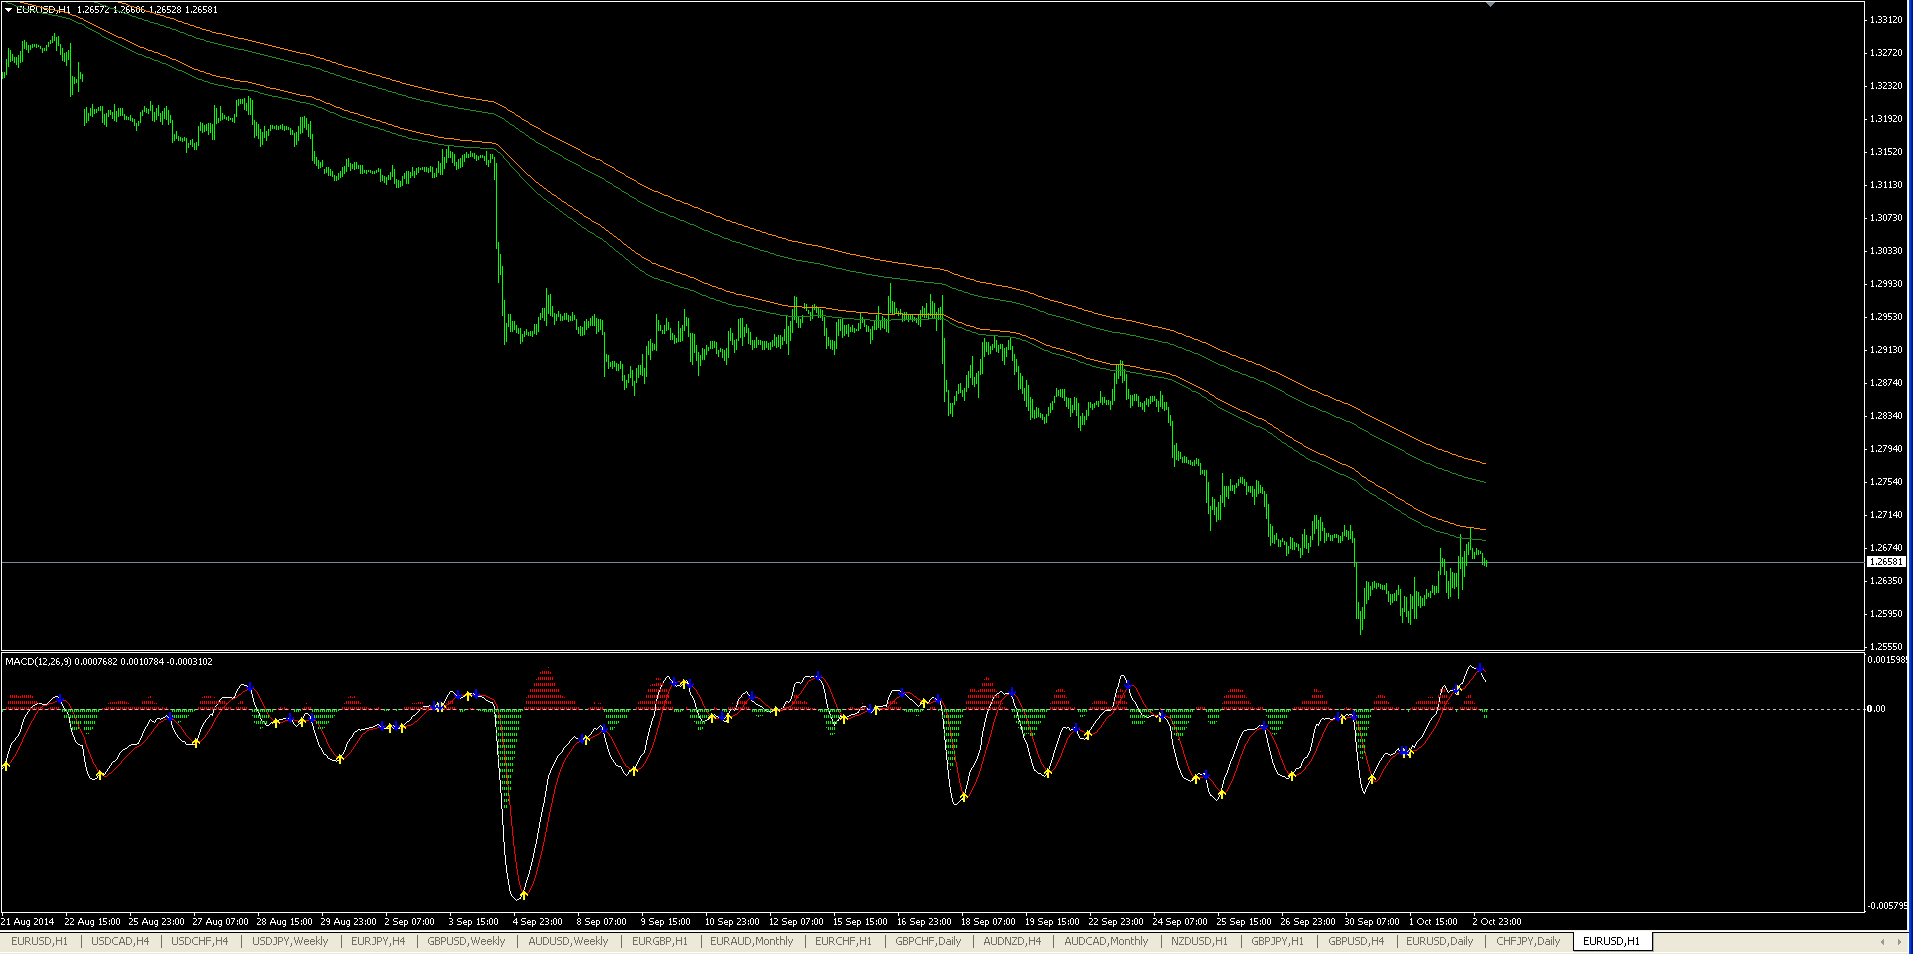Click the EURUSD,H1 price quote header text
The image size is (1913, 954).
click(117, 9)
